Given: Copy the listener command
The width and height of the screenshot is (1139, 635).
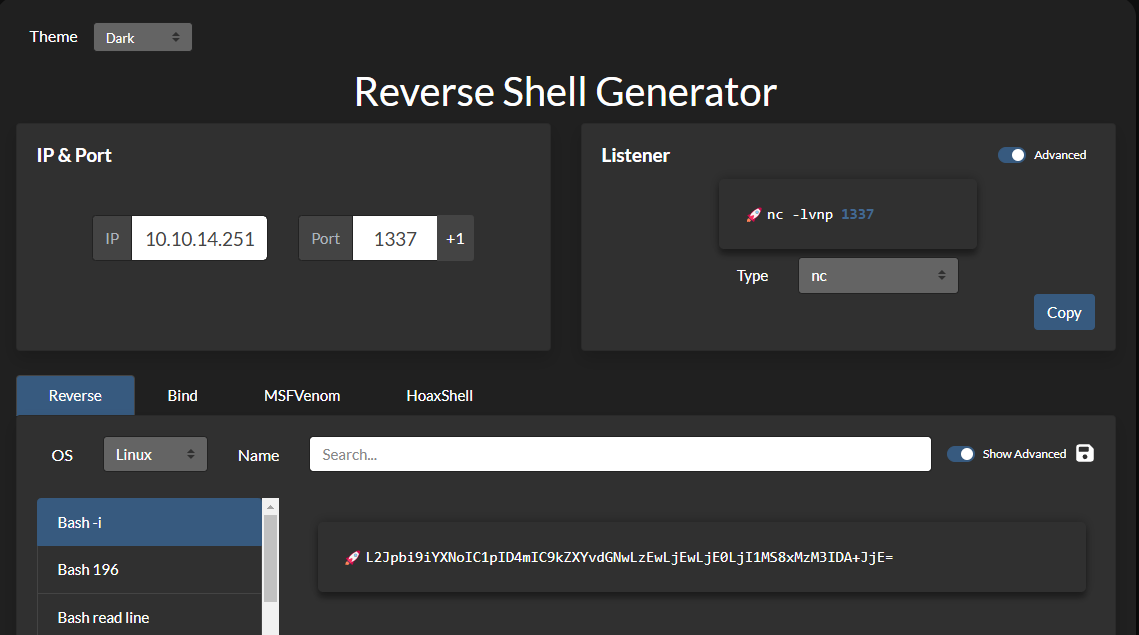Looking at the screenshot, I should point(1064,312).
